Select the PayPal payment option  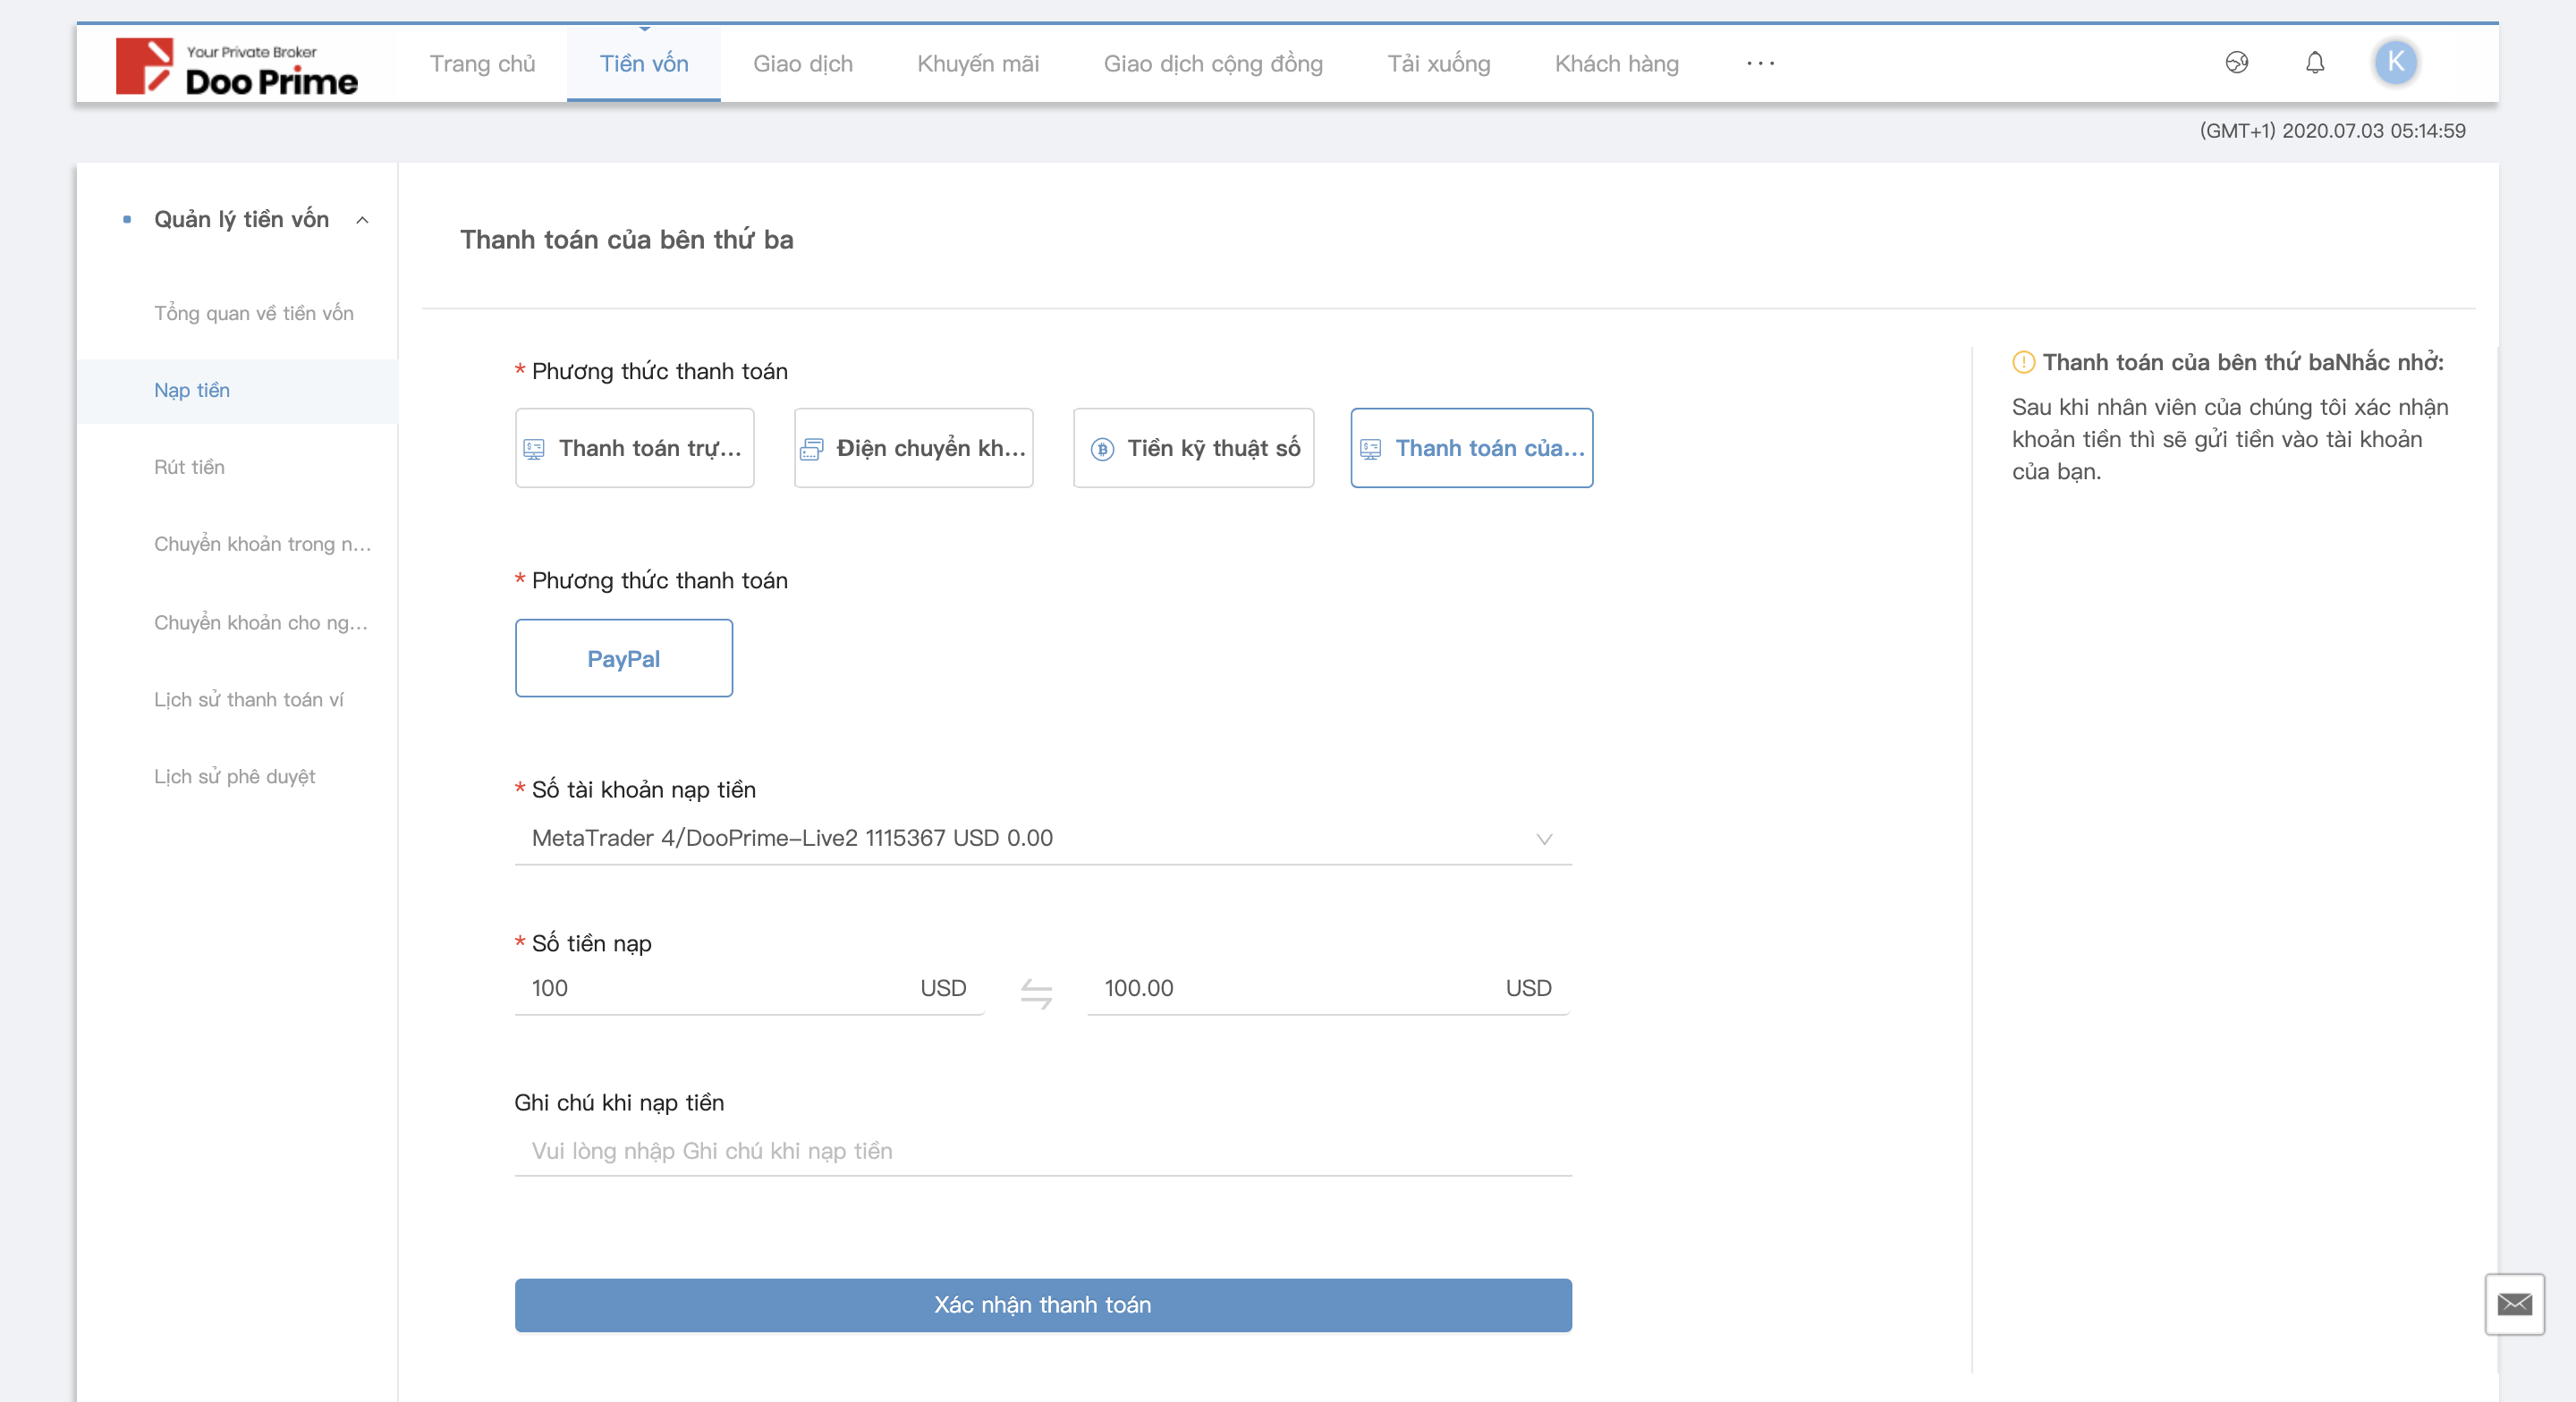(623, 658)
